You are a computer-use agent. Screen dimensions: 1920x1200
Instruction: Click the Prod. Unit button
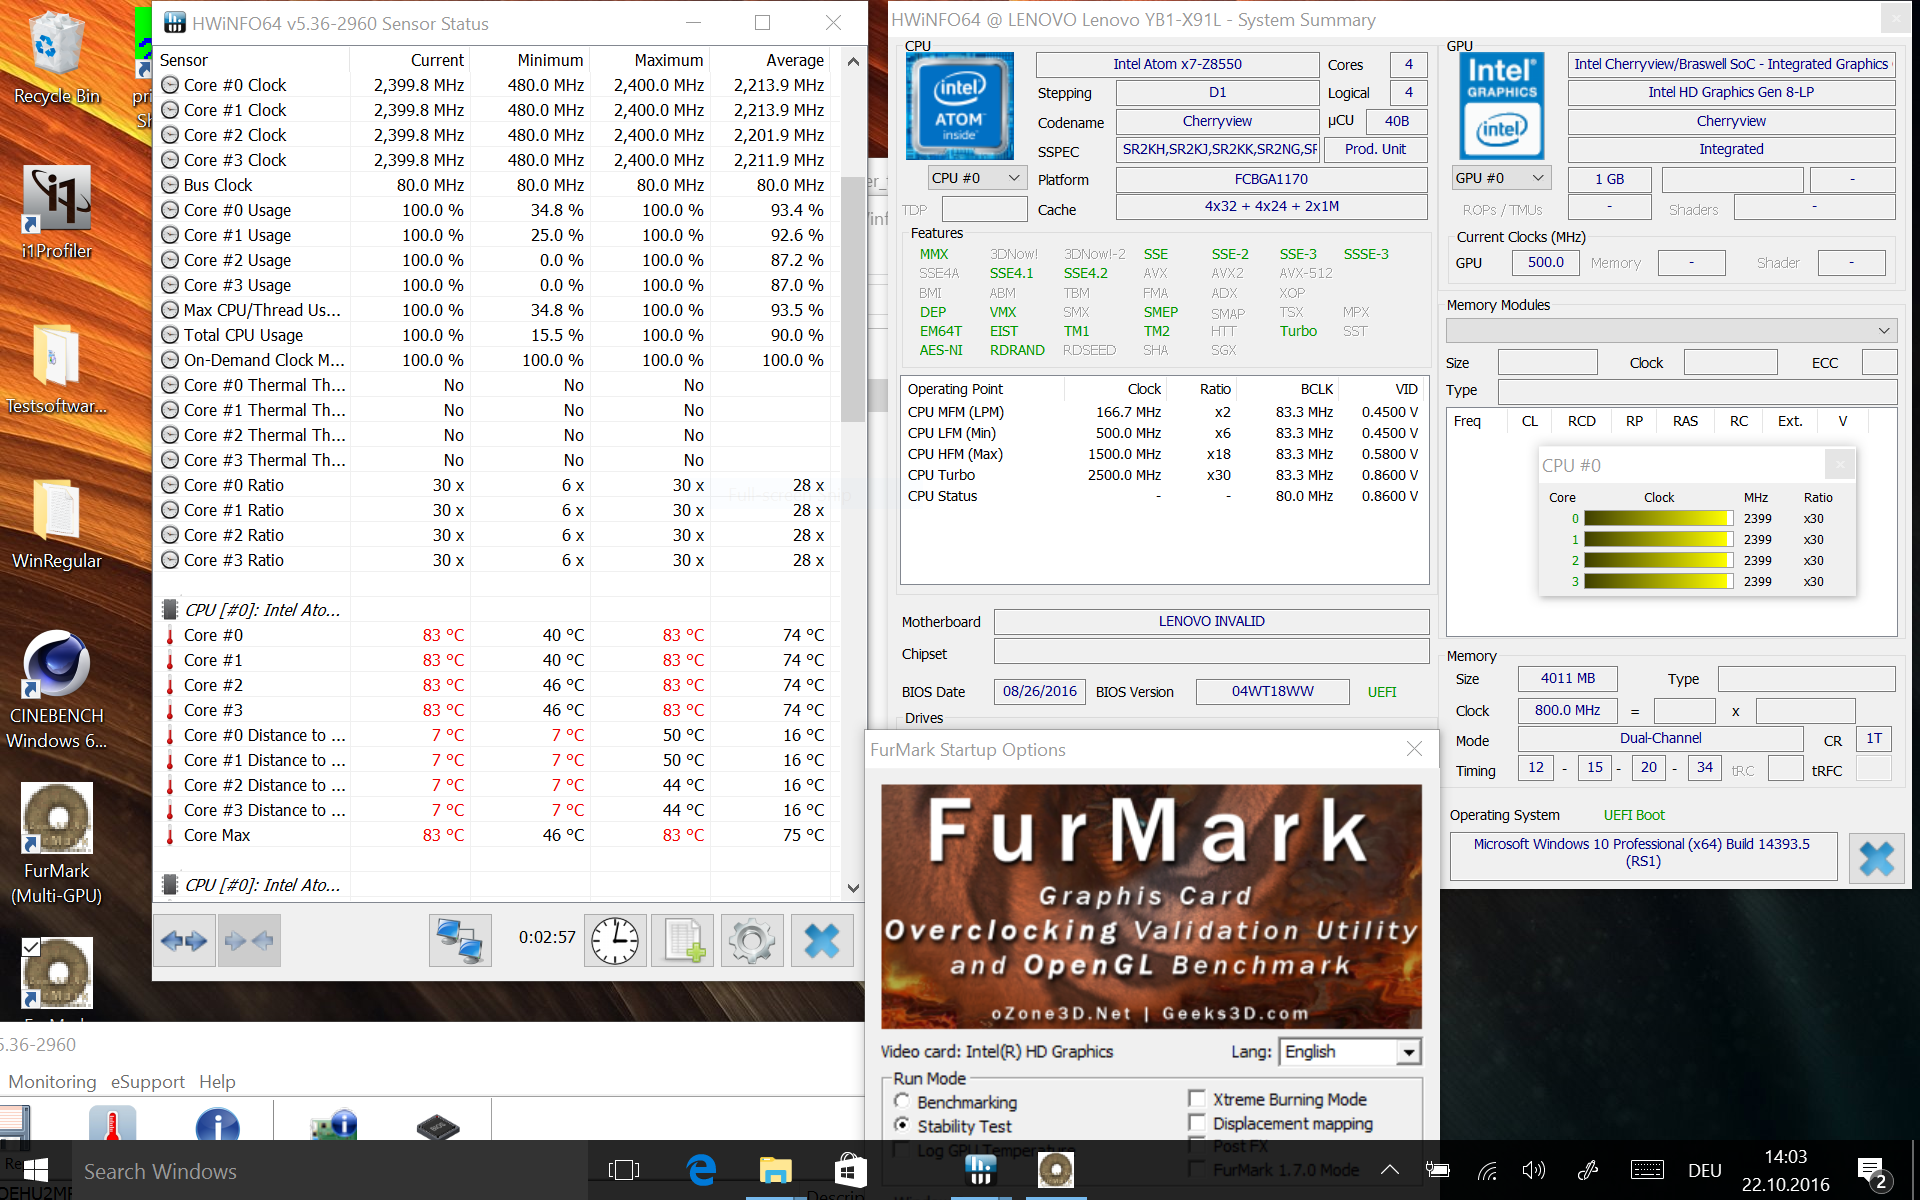click(x=1375, y=149)
